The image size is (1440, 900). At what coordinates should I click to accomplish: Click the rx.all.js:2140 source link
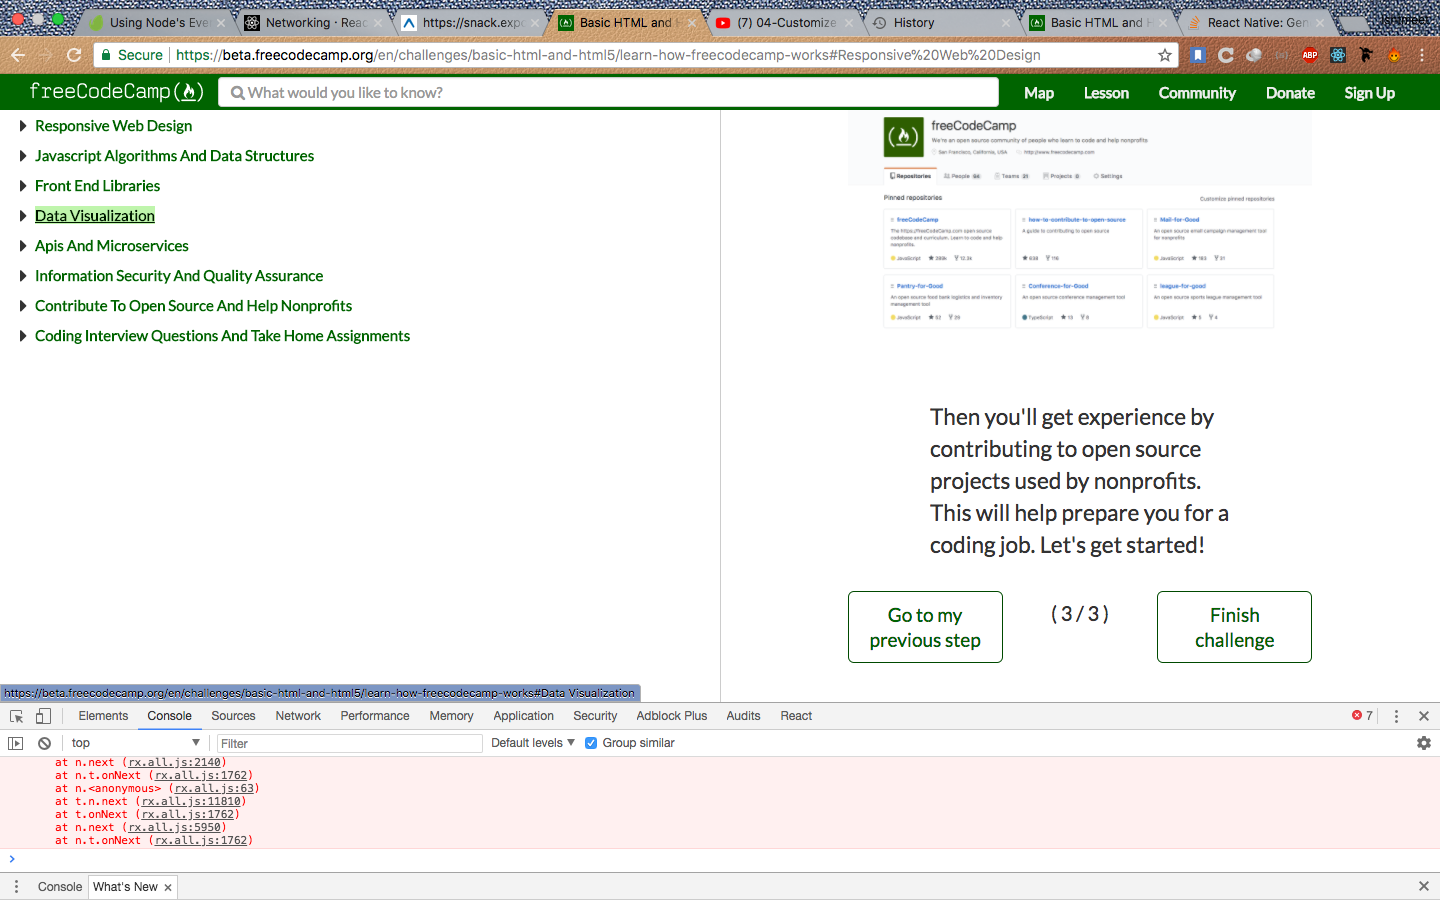point(175,762)
